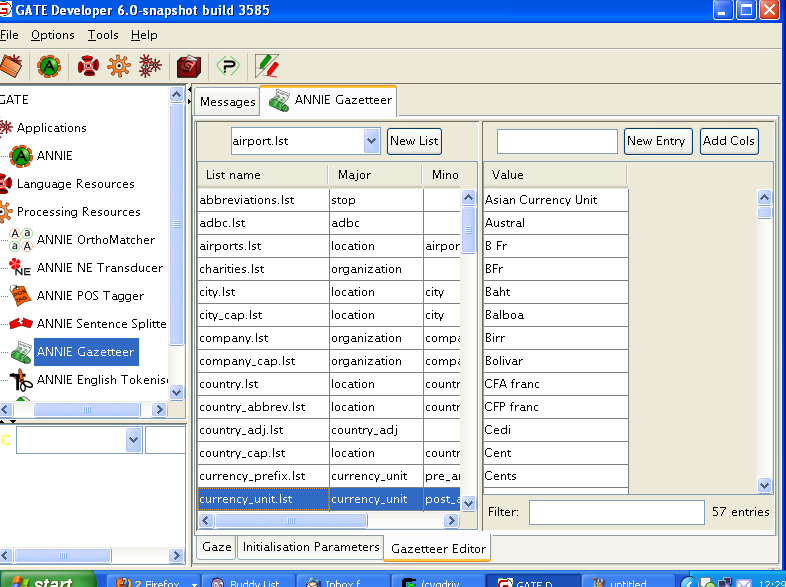Open the File menu
The width and height of the screenshot is (786, 587).
pyautogui.click(x=9, y=35)
